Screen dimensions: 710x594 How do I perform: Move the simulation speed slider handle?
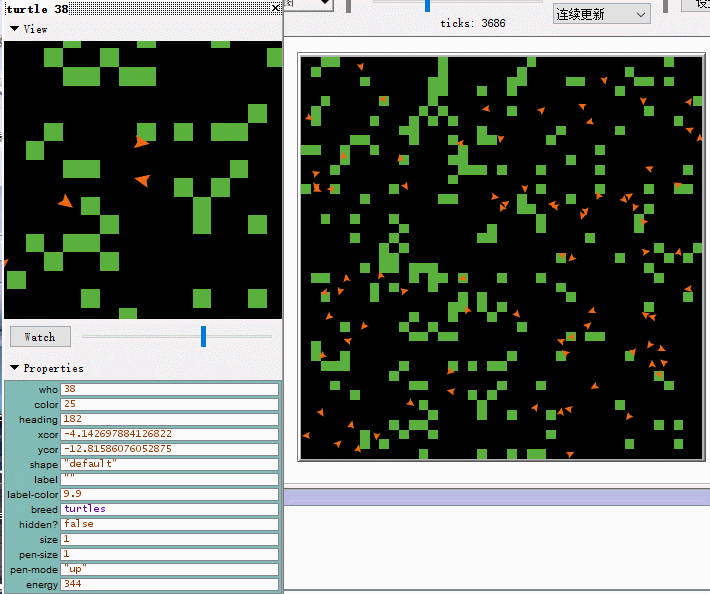[x=427, y=6]
